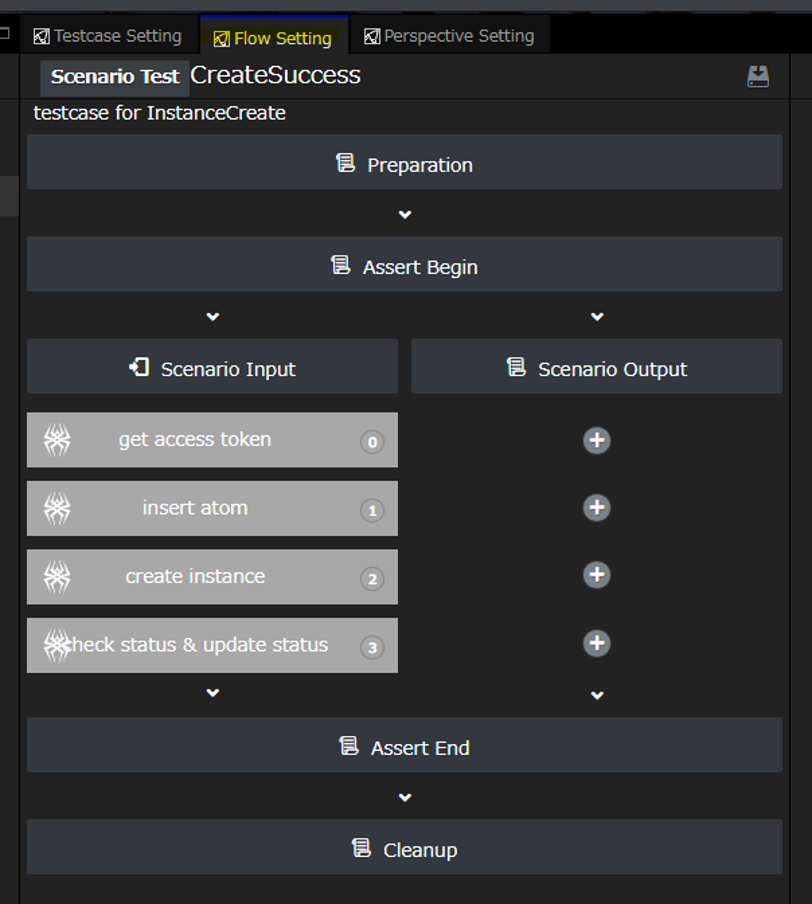Image resolution: width=812 pixels, height=904 pixels.
Task: Expand chevron above Scenario Output
Action: 597,317
